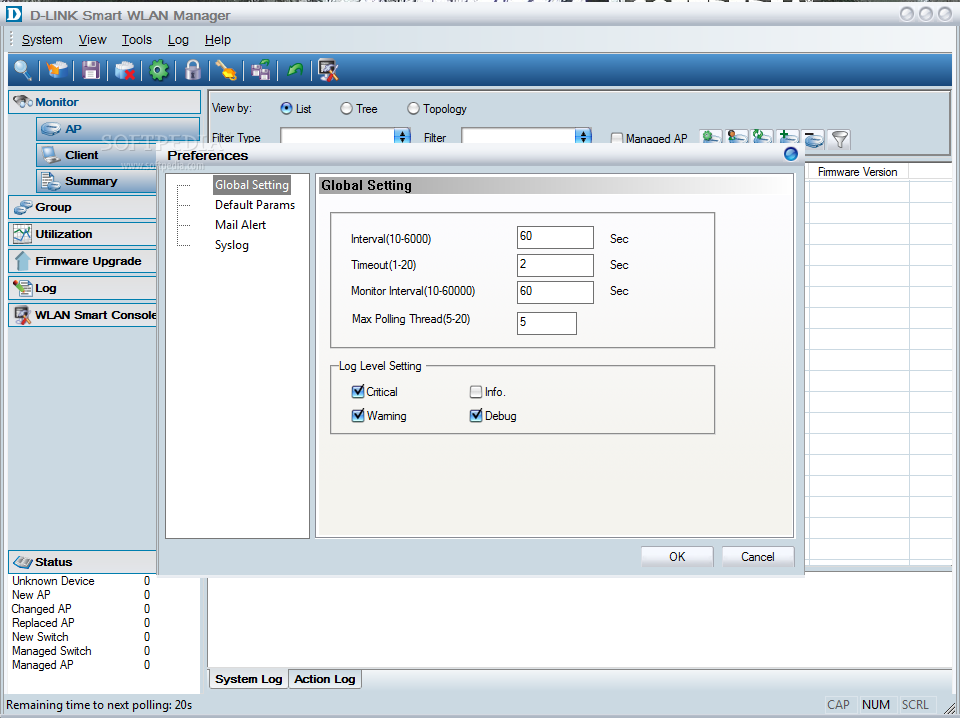Open the Log menu in the menu bar

click(178, 40)
